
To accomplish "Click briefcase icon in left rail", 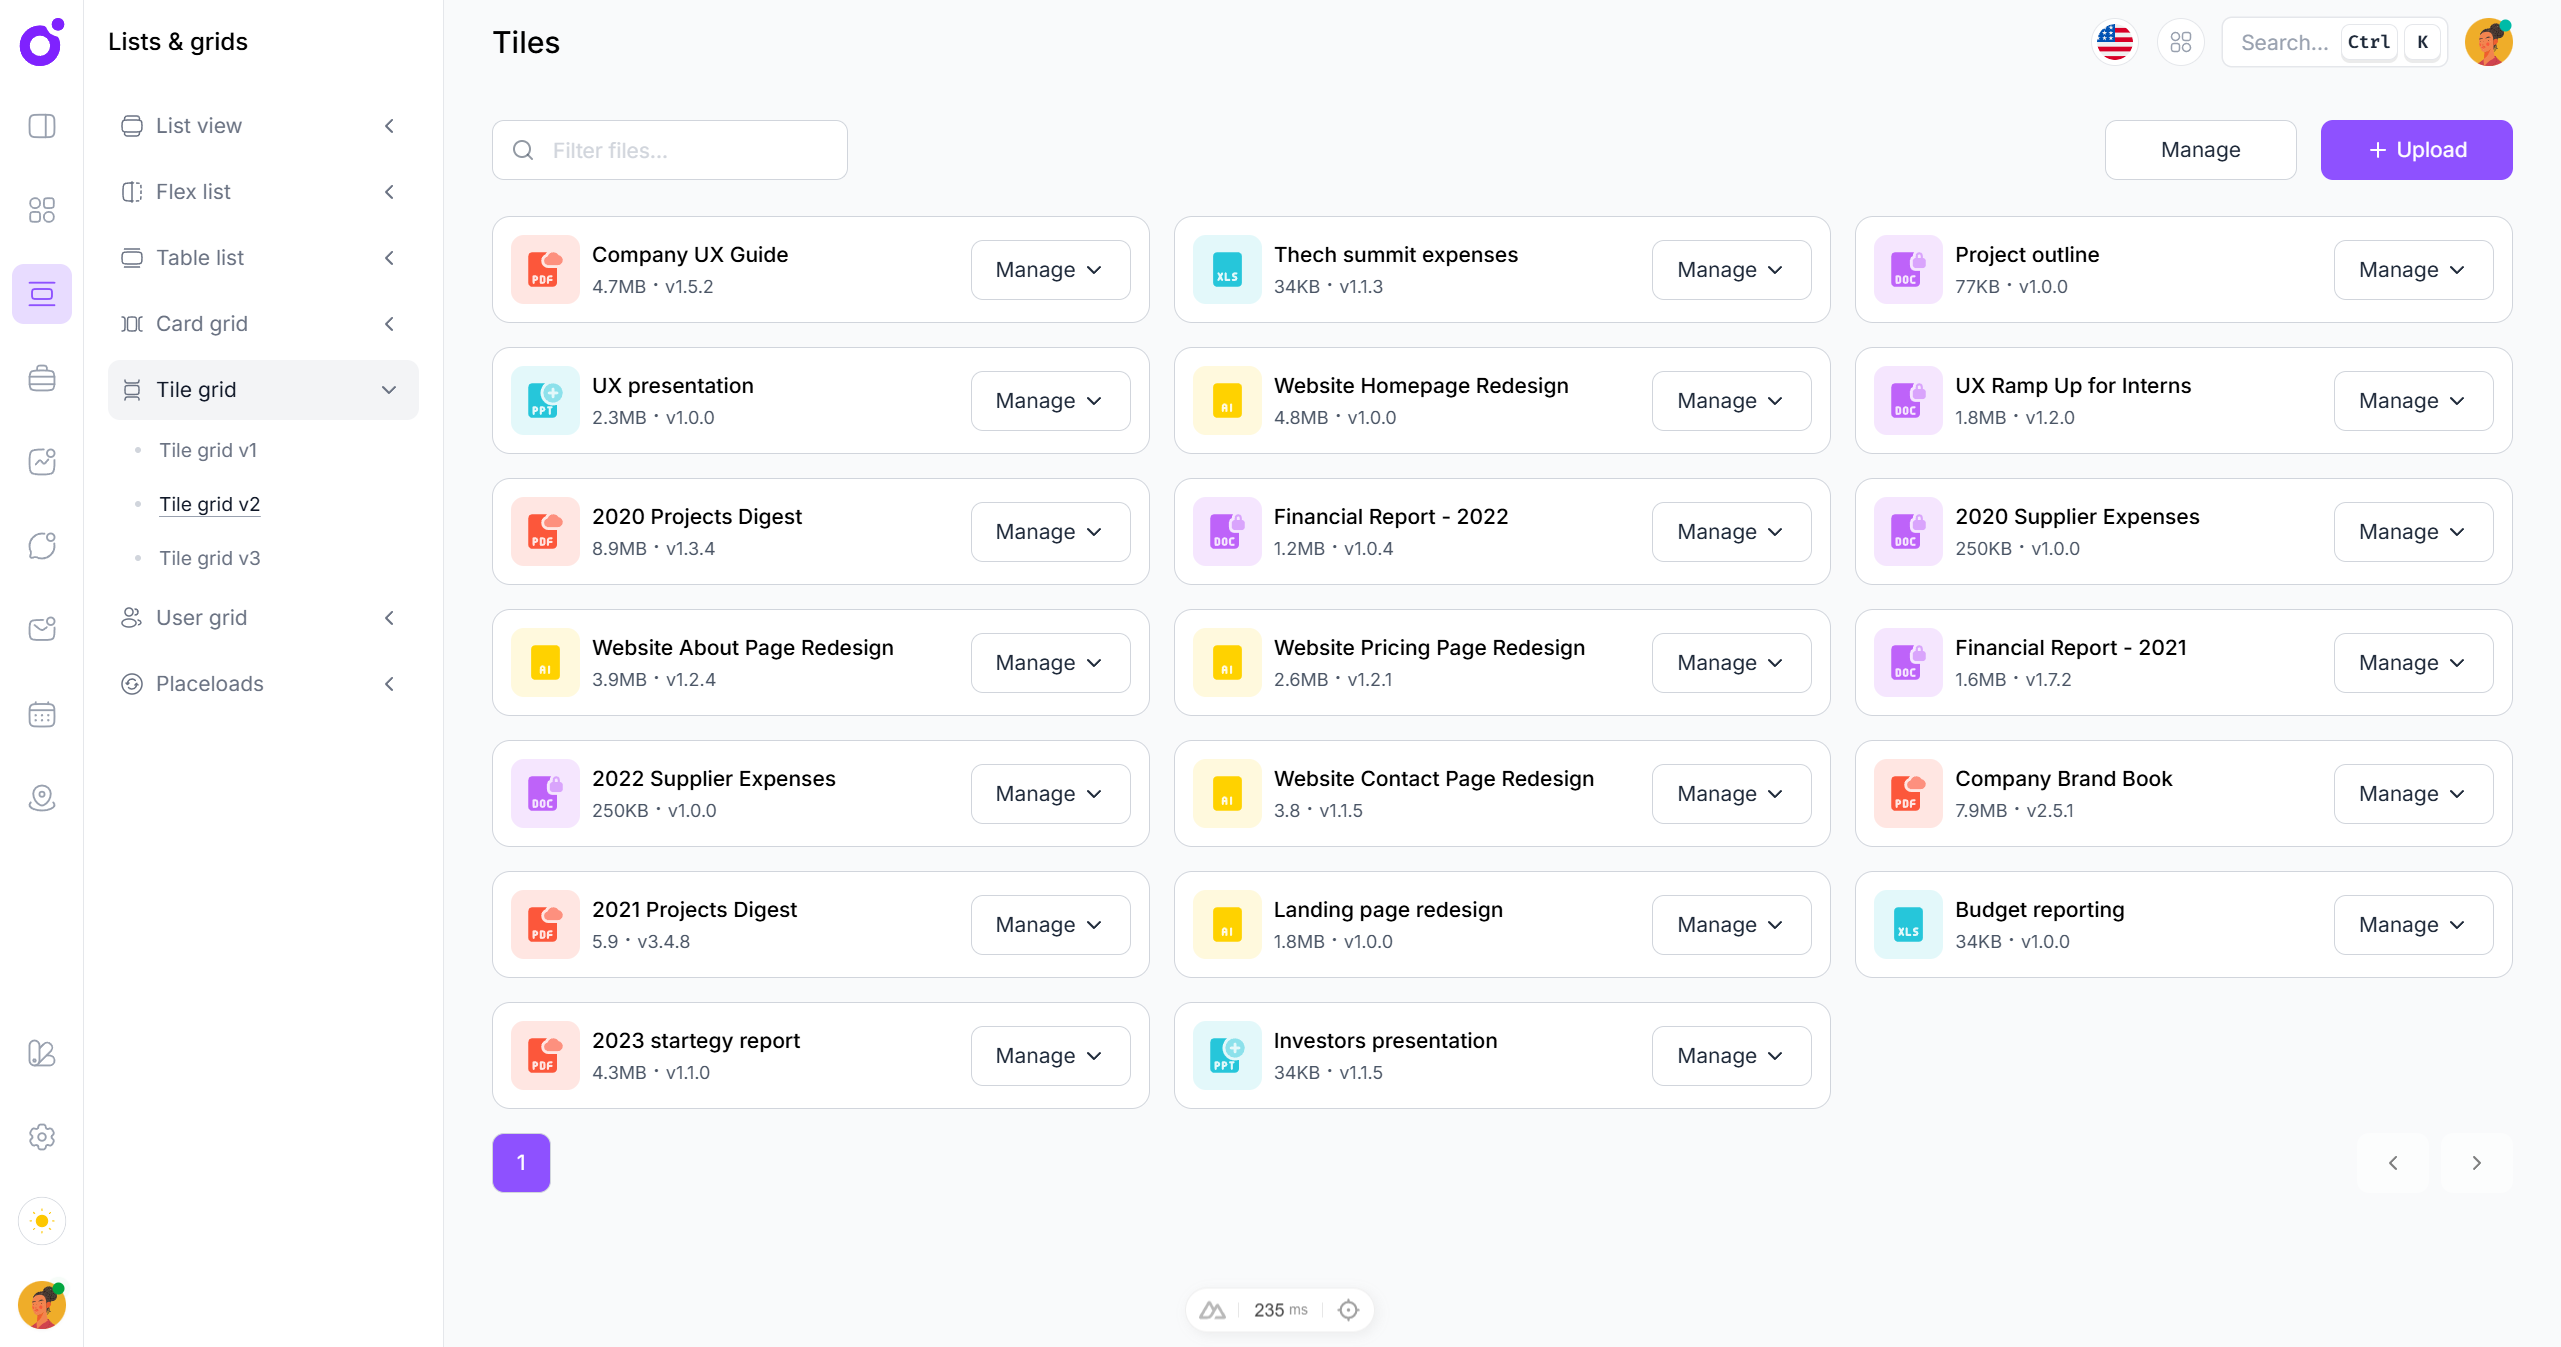I will (x=42, y=378).
